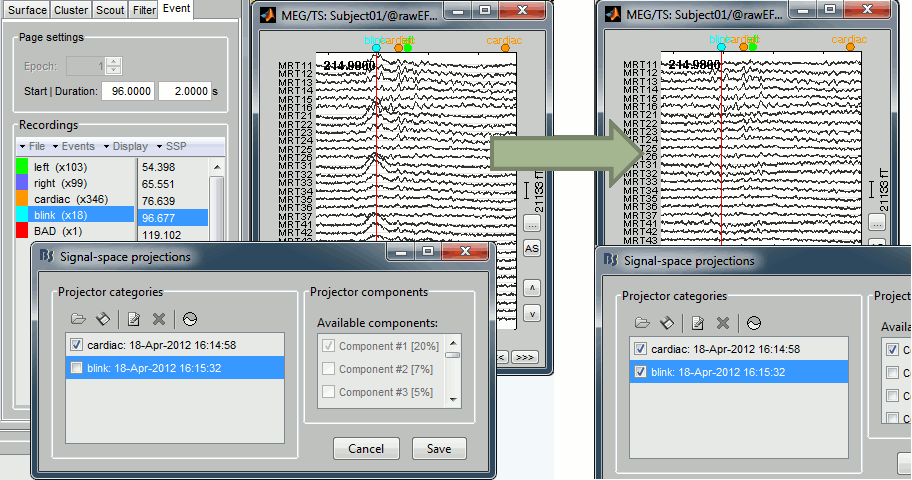The height and width of the screenshot is (480, 912).
Task: Click the edit projector icon in left dialog
Action: tap(134, 319)
